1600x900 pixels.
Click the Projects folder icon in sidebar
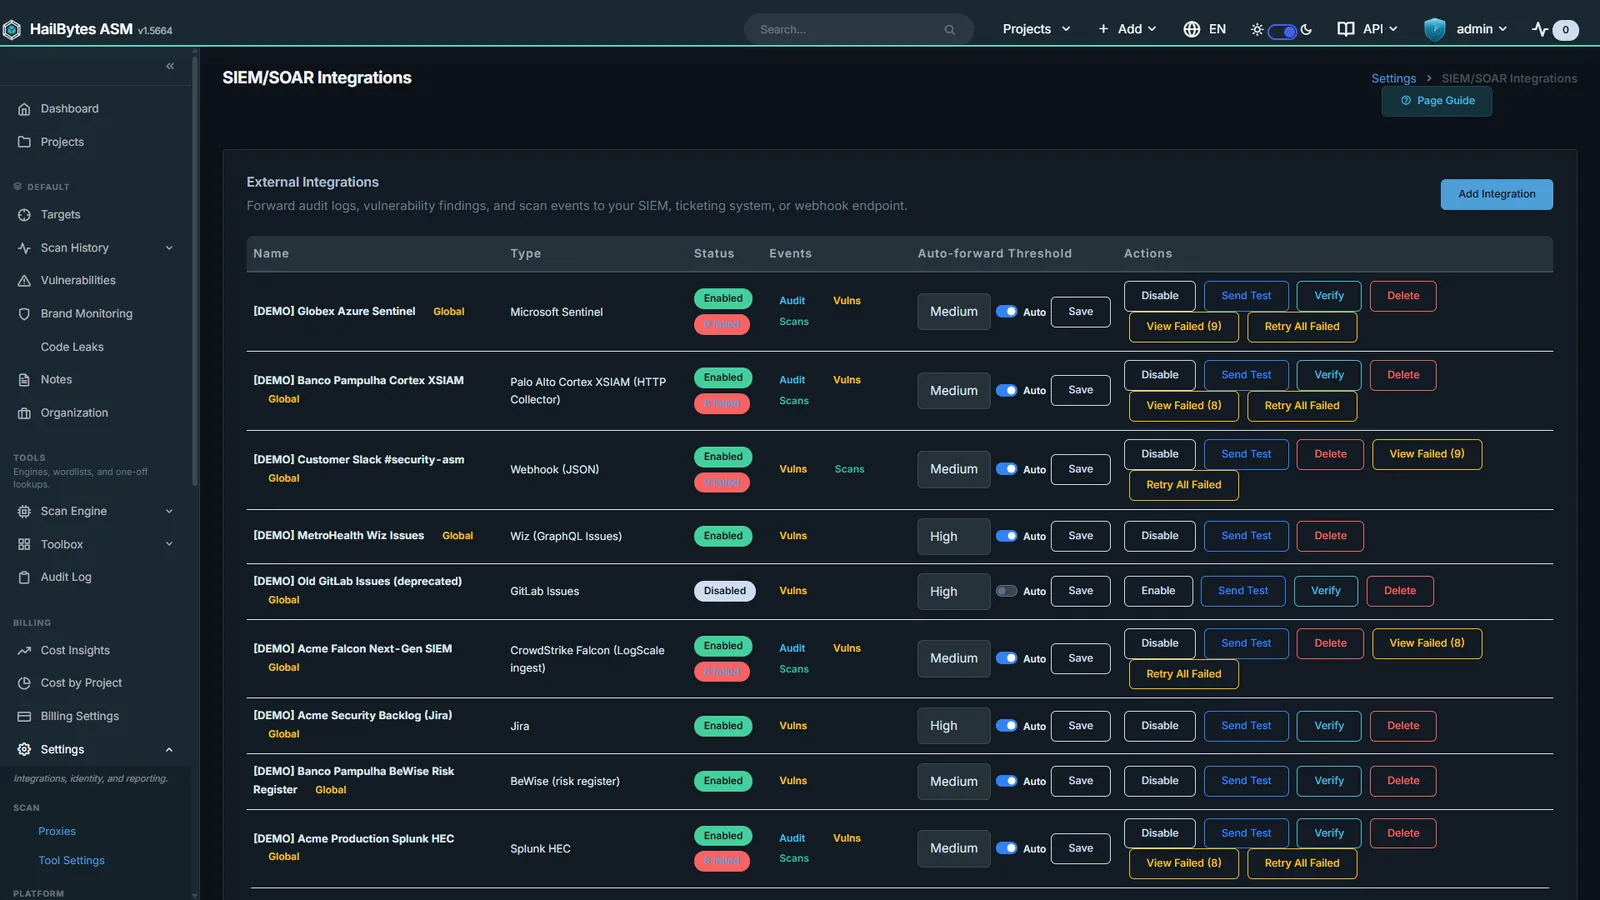[x=24, y=142]
